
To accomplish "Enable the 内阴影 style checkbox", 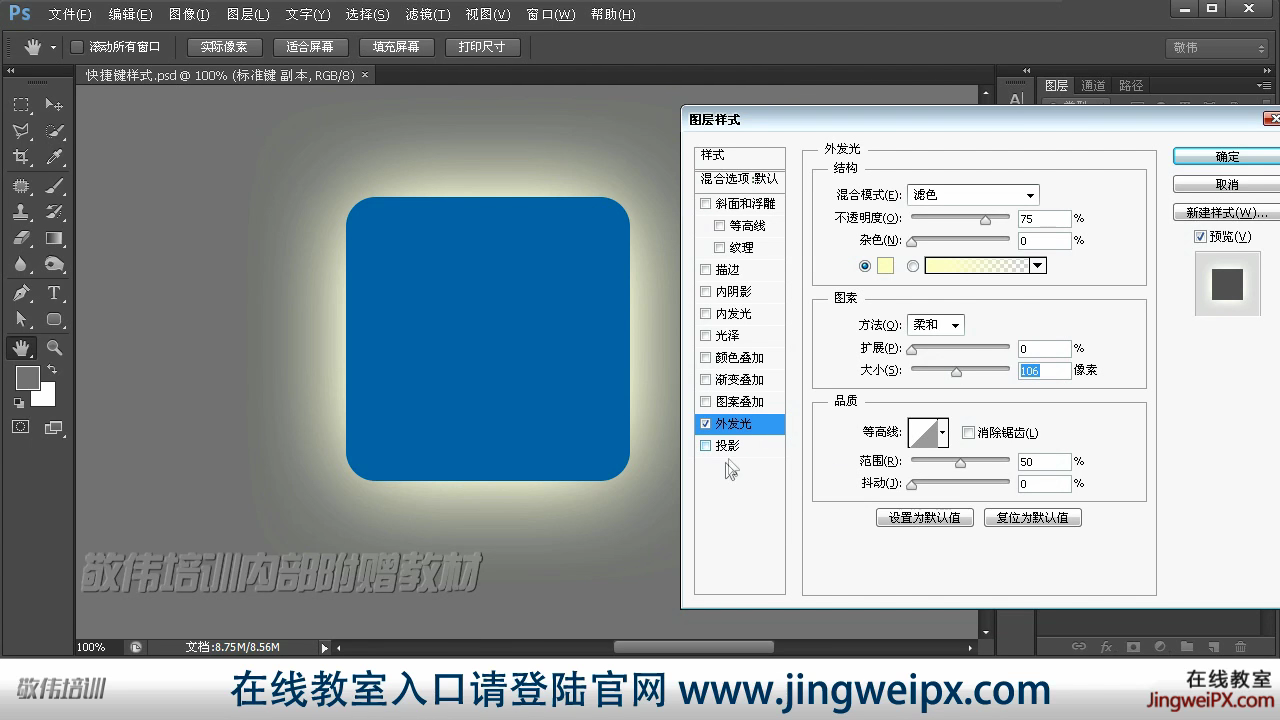I will click(706, 292).
